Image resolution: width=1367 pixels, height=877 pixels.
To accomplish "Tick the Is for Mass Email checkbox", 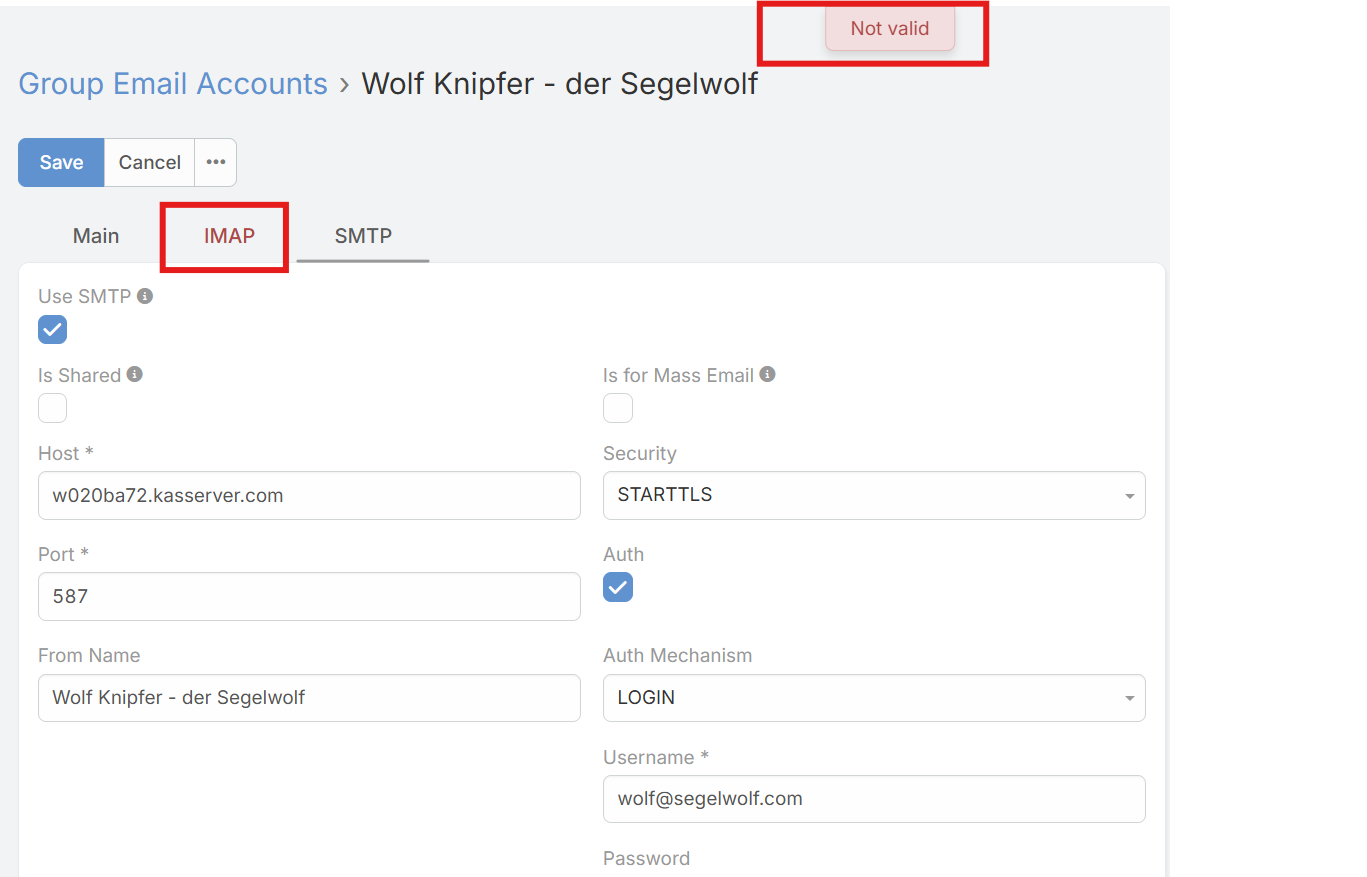I will coord(618,408).
